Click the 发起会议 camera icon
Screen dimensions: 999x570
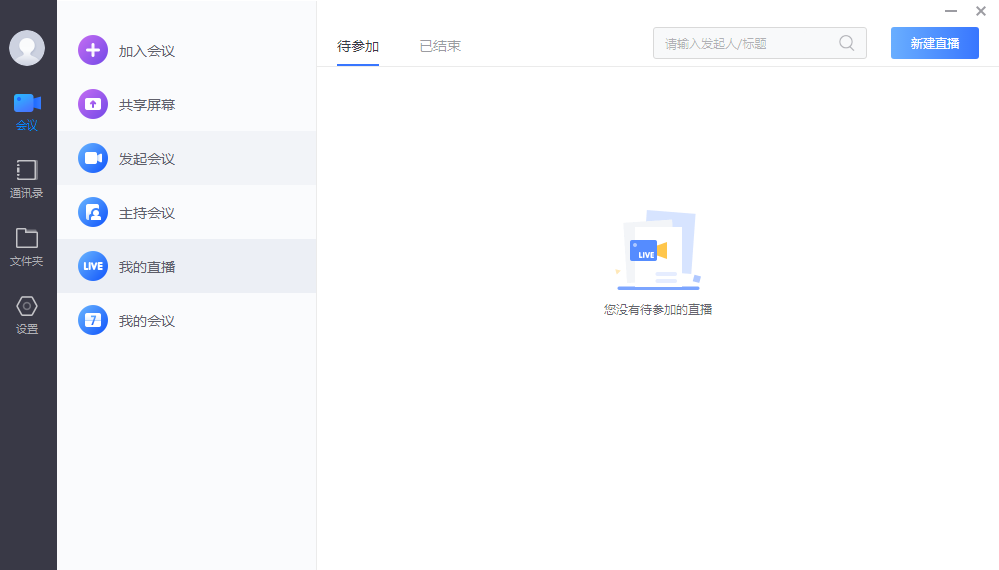(x=93, y=158)
